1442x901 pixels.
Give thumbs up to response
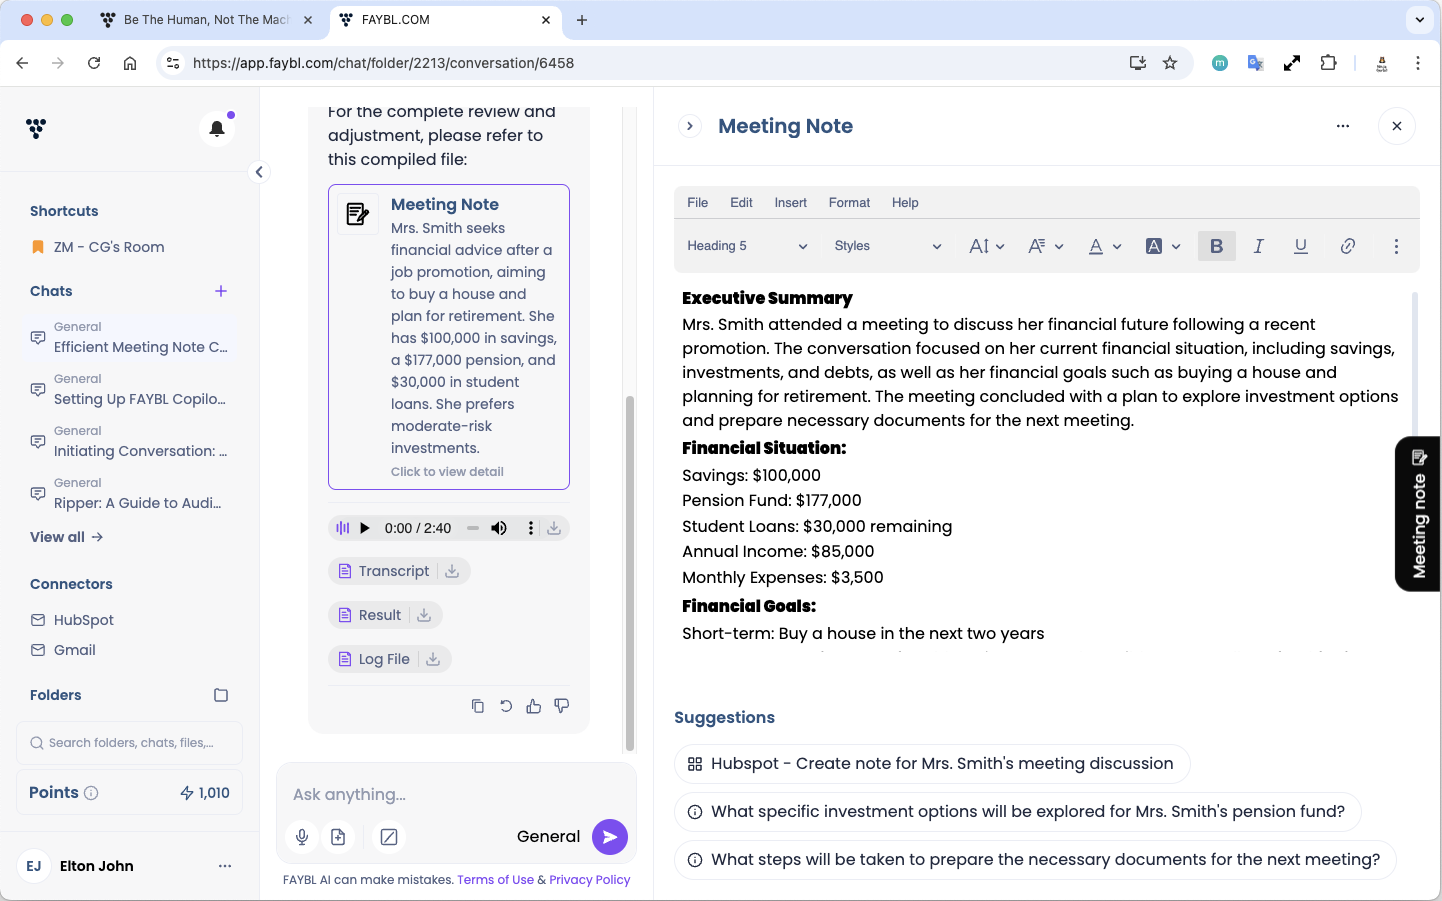[534, 706]
